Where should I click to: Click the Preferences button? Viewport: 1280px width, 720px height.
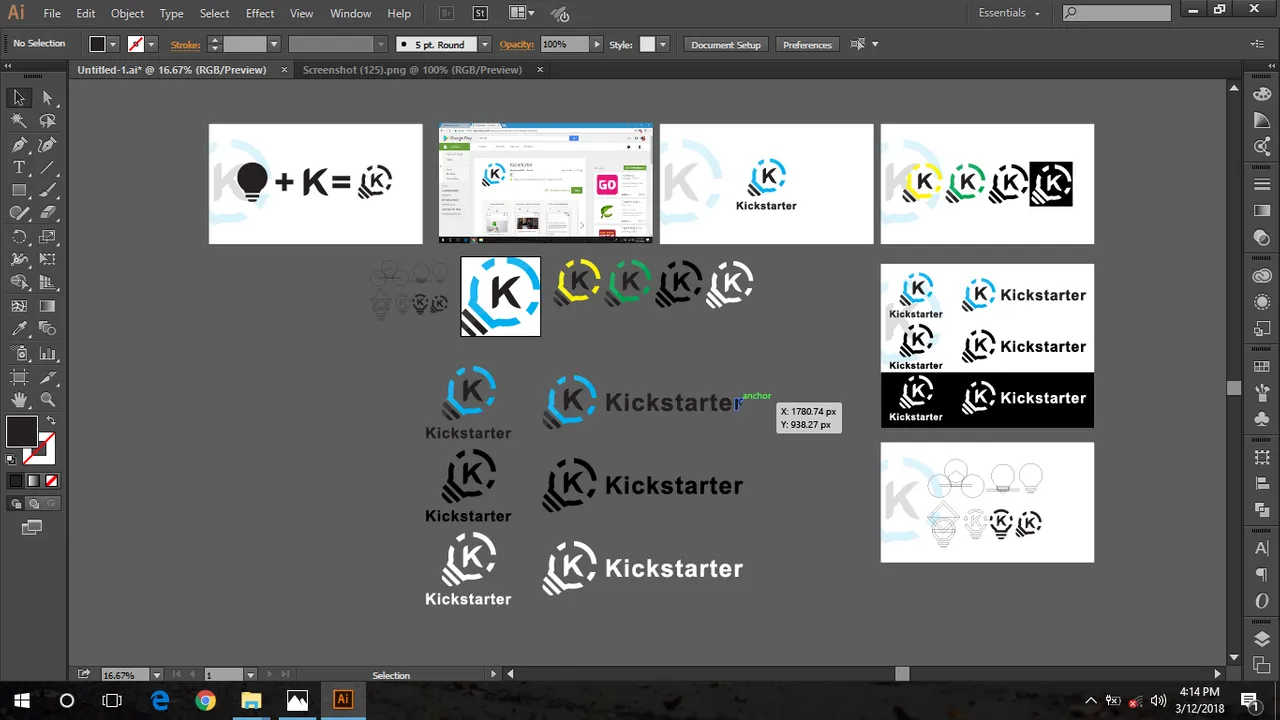click(x=807, y=44)
